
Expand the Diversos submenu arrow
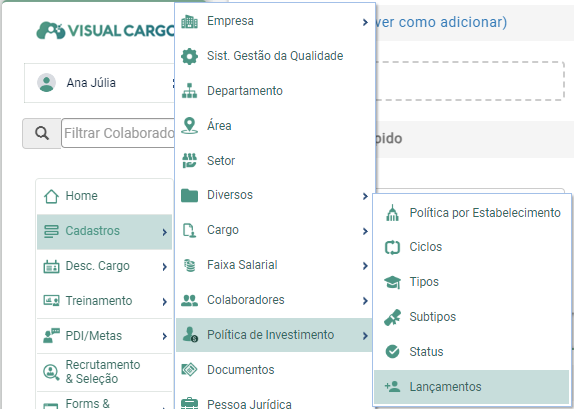pyautogui.click(x=365, y=196)
